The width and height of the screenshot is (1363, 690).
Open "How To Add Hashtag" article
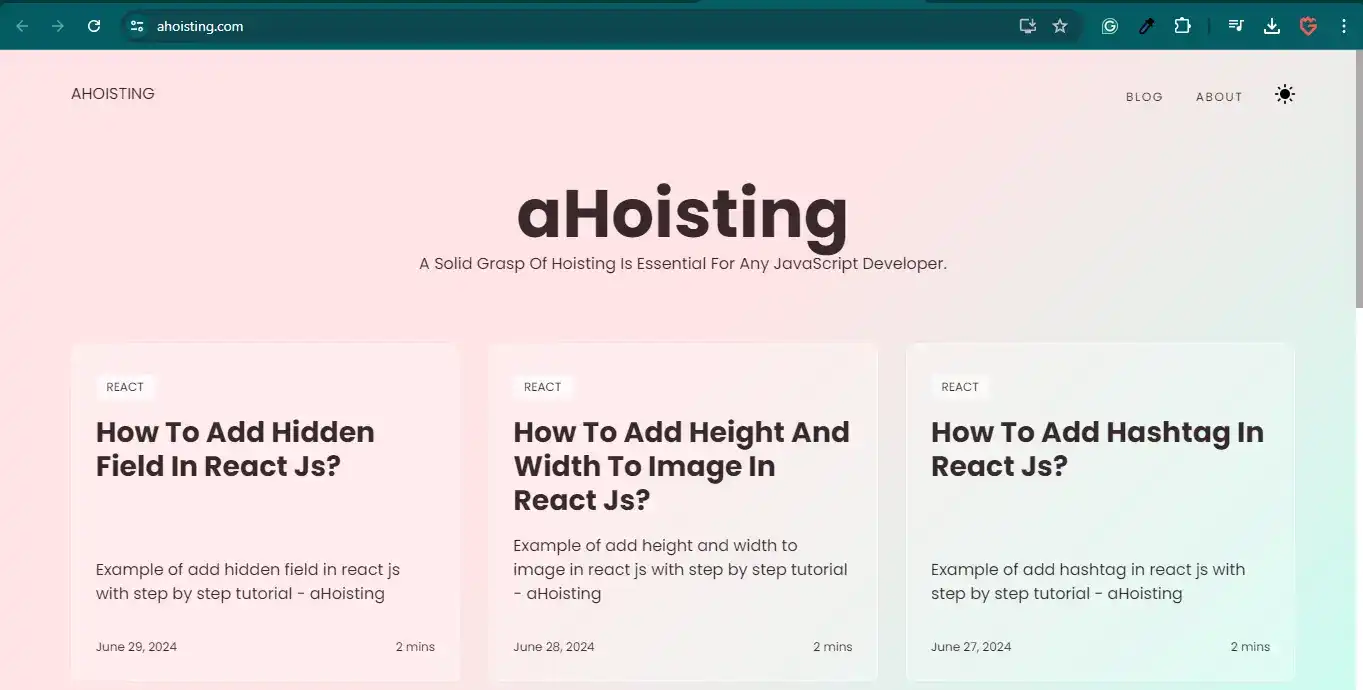pyautogui.click(x=1097, y=449)
